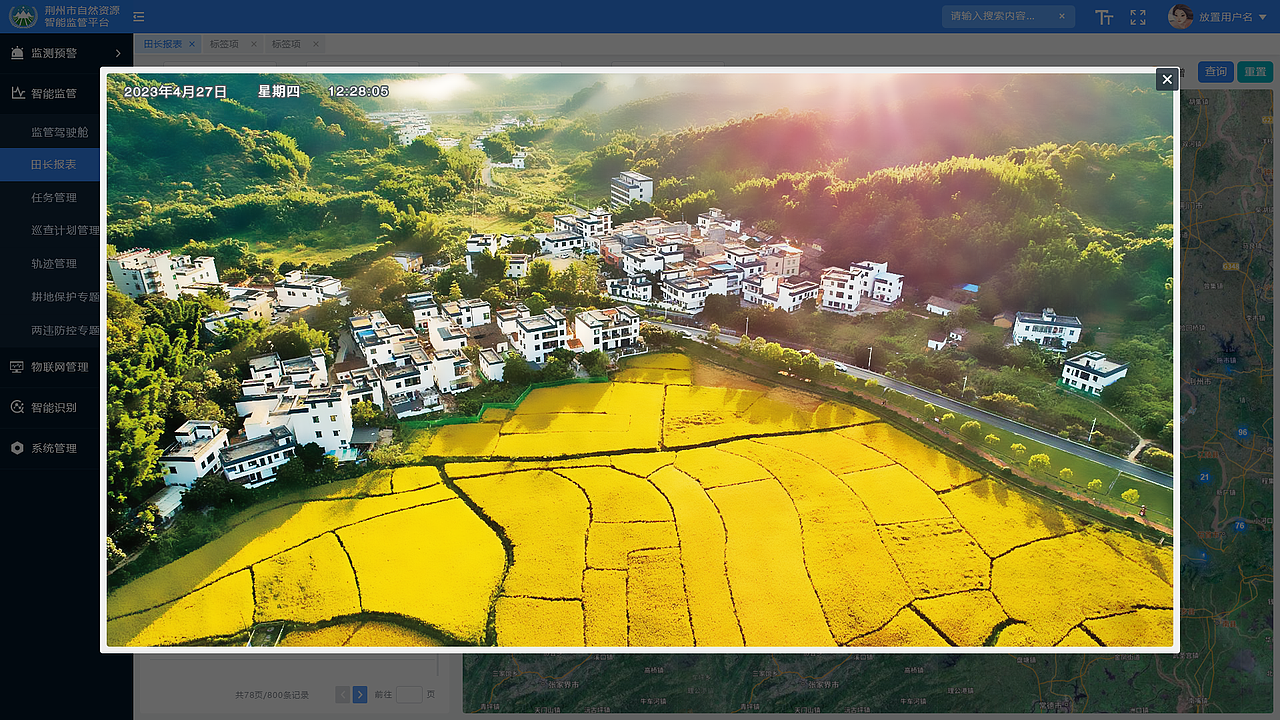This screenshot has height=720, width=1280.
Task: Toggle fullscreen with the expand icon
Action: pyautogui.click(x=1138, y=17)
